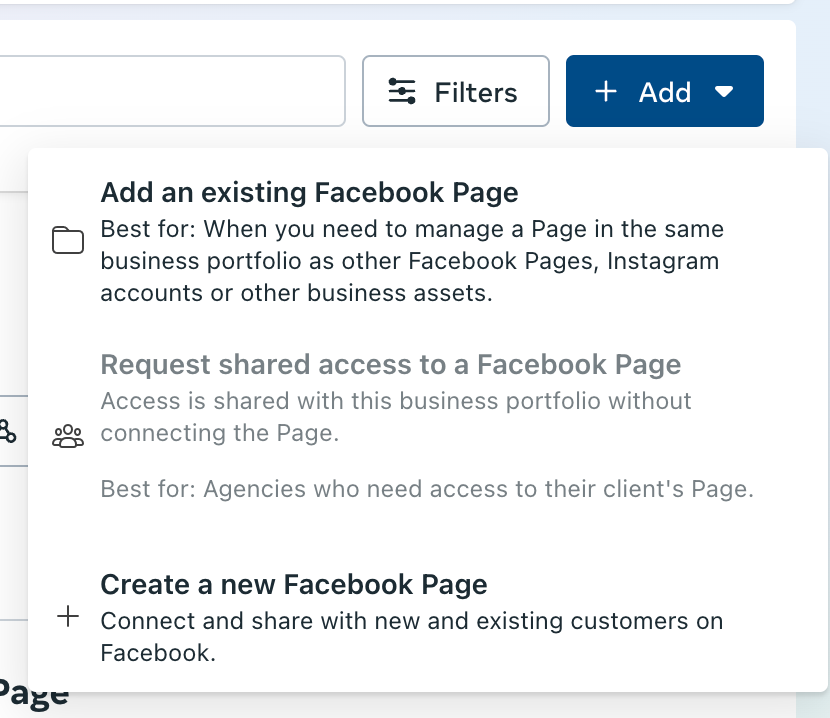Viewport: 830px width, 718px height.
Task: Open the Filters options button
Action: click(x=456, y=92)
